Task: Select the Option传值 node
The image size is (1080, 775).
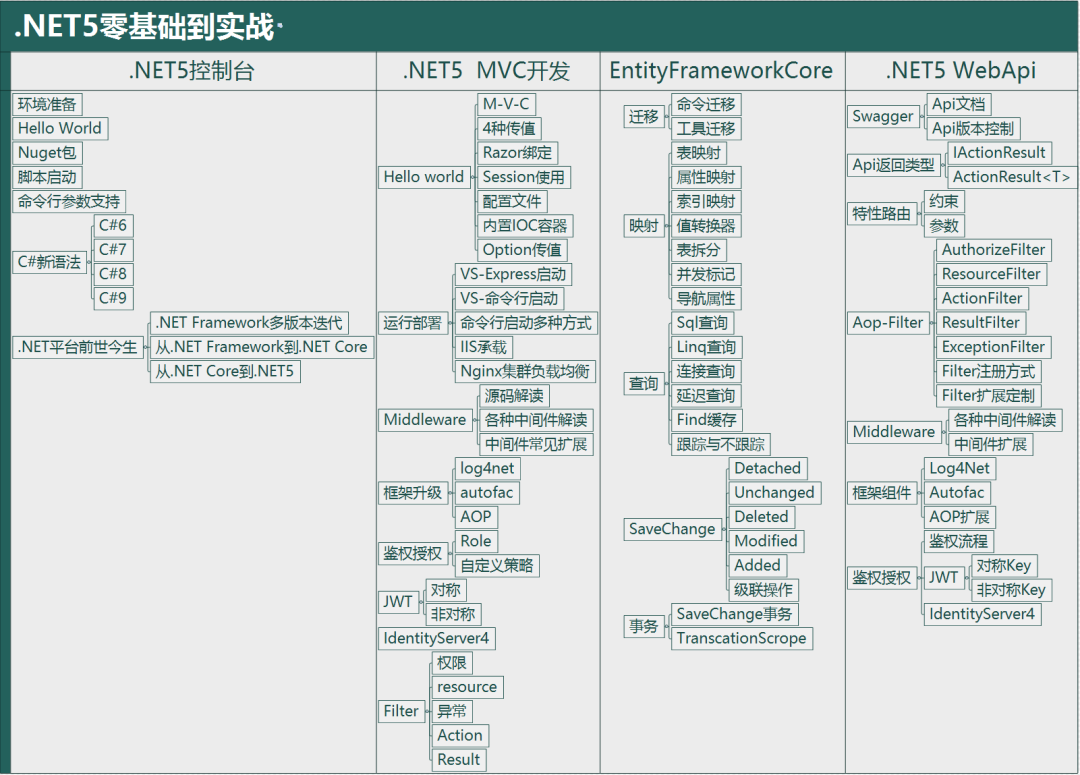Action: [x=522, y=250]
